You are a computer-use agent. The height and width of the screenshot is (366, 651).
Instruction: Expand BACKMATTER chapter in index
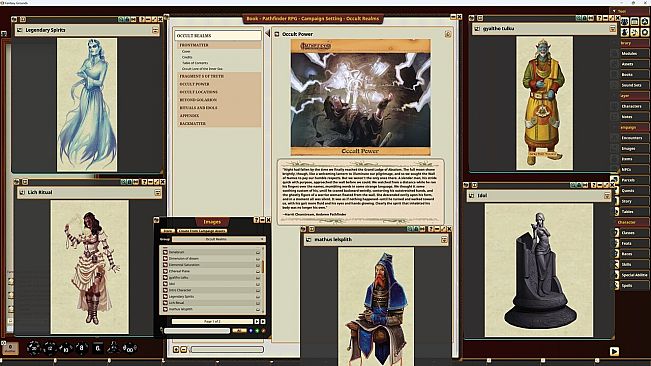(x=219, y=124)
